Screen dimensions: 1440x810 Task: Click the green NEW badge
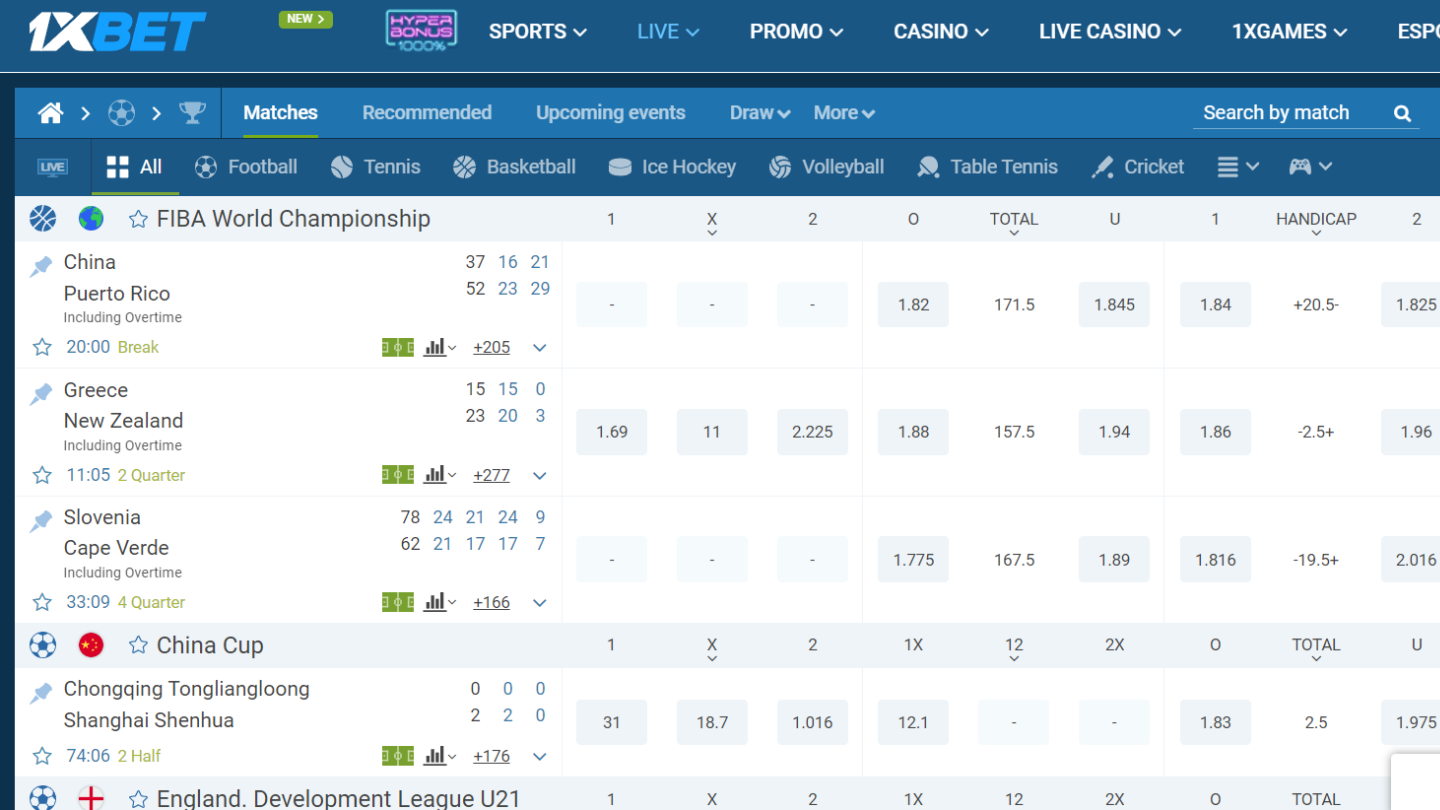[305, 19]
